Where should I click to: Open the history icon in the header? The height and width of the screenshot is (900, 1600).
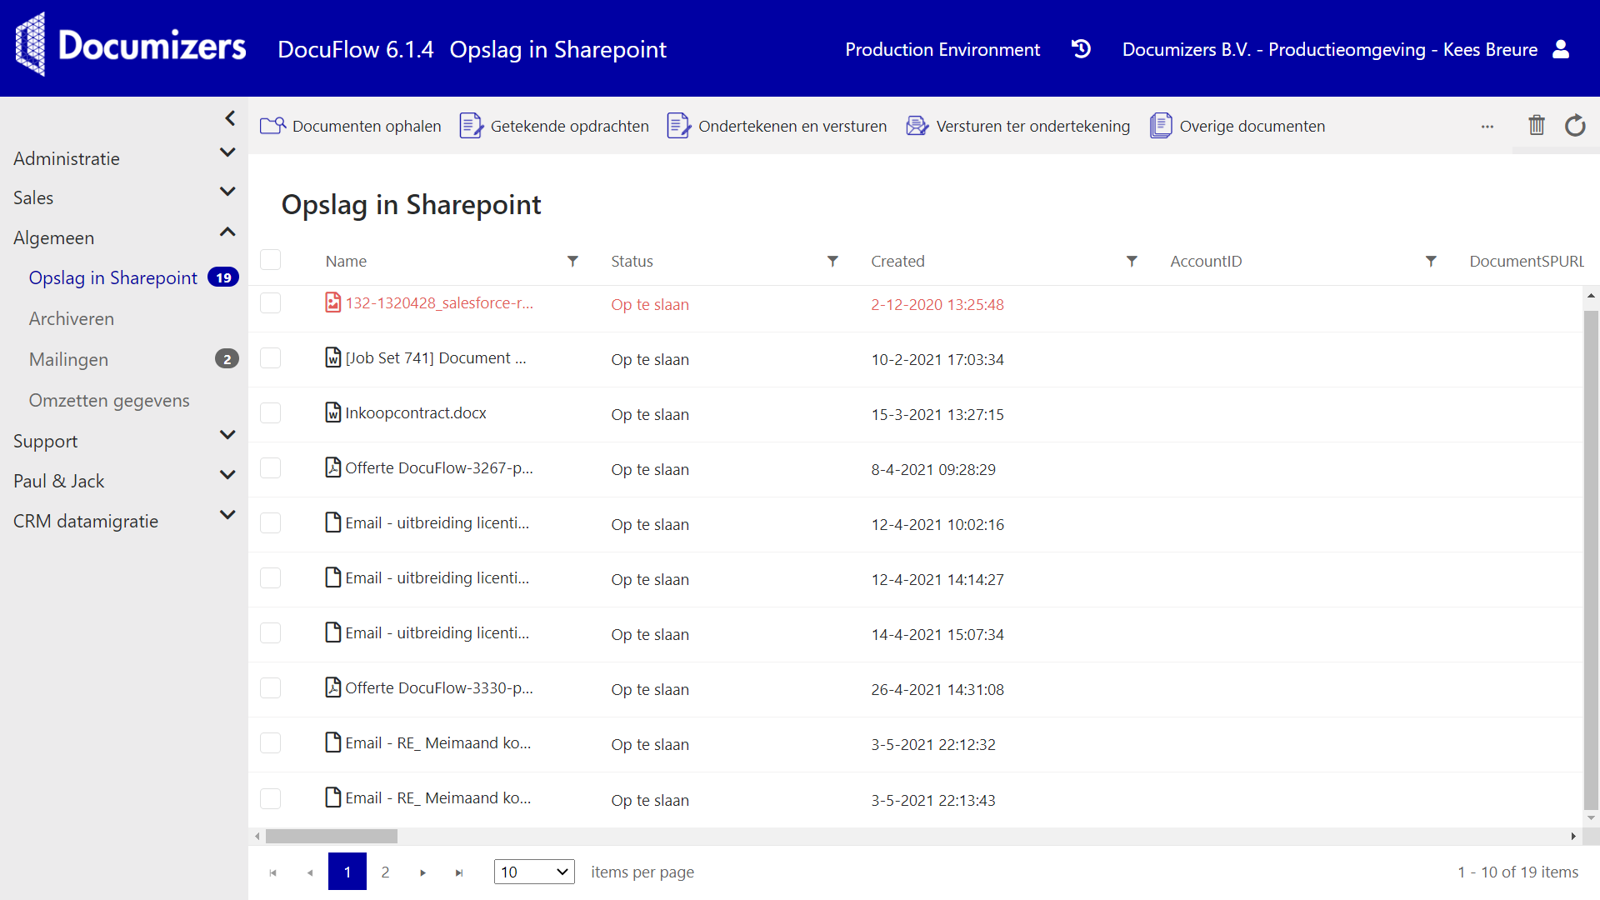coord(1080,48)
